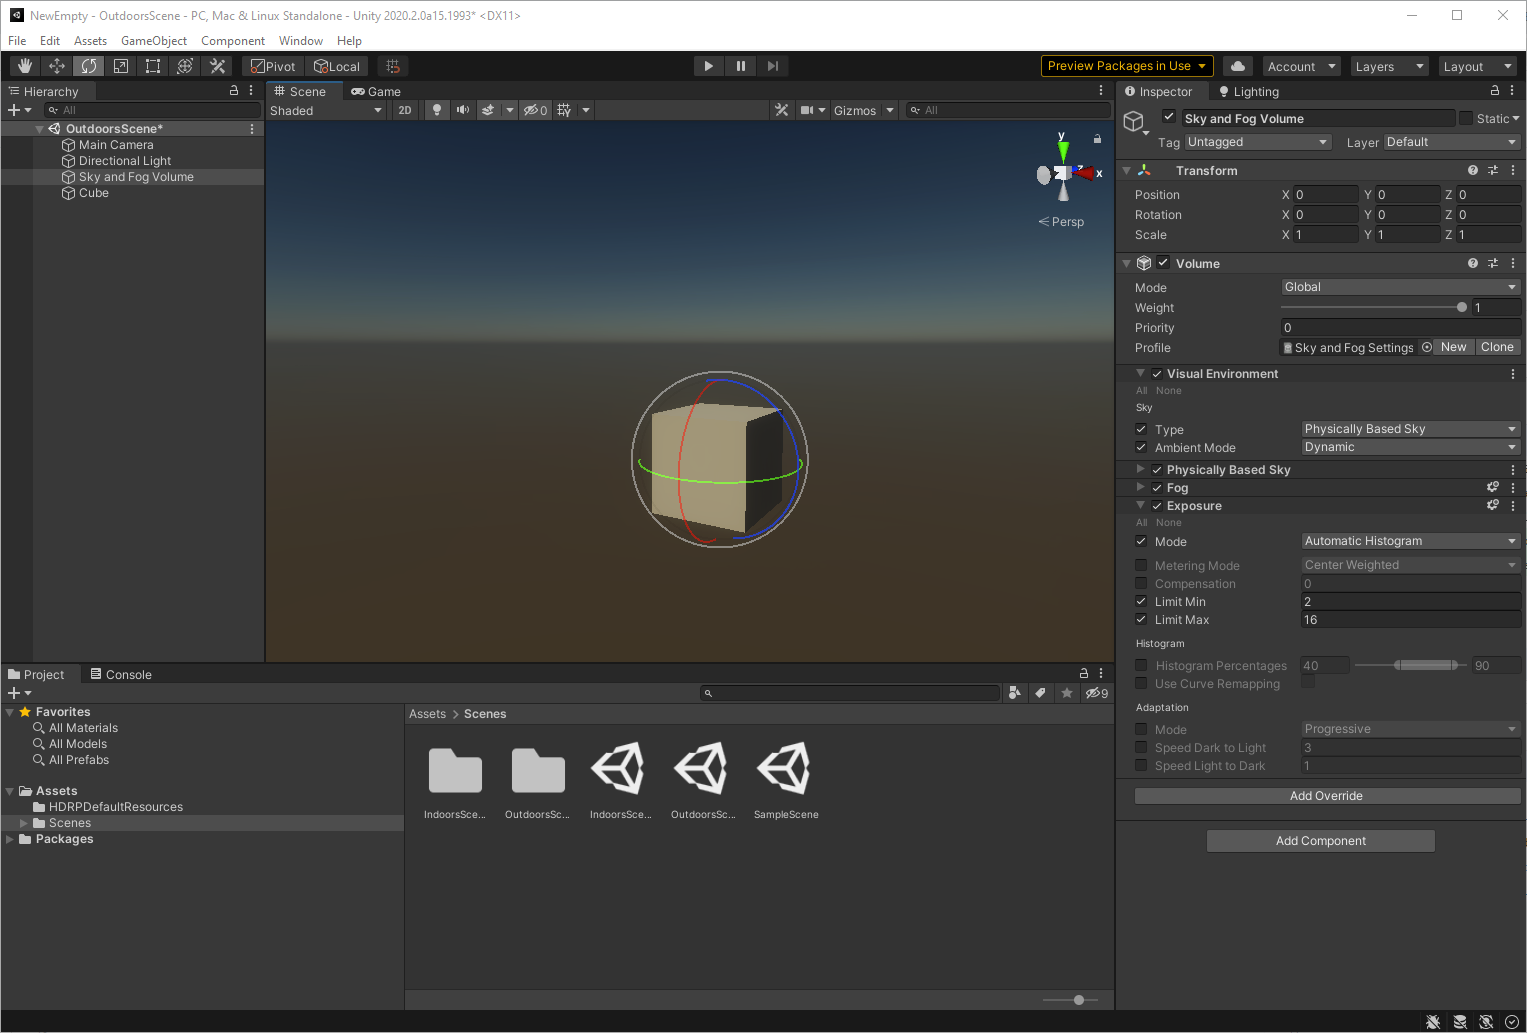Search project by type

pyautogui.click(x=1015, y=693)
